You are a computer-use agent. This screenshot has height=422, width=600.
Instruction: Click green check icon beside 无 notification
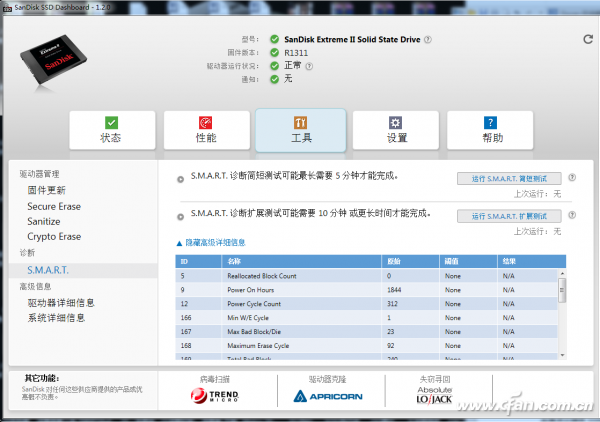tap(274, 79)
